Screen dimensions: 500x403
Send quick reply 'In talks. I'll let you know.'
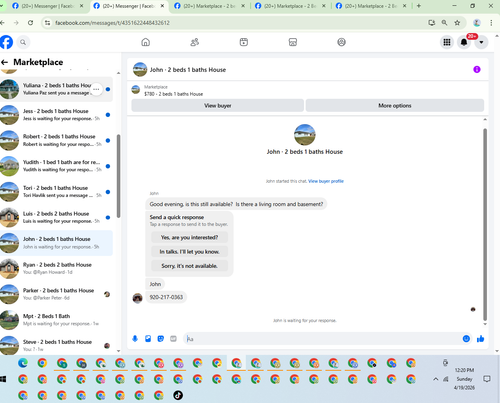point(189,252)
